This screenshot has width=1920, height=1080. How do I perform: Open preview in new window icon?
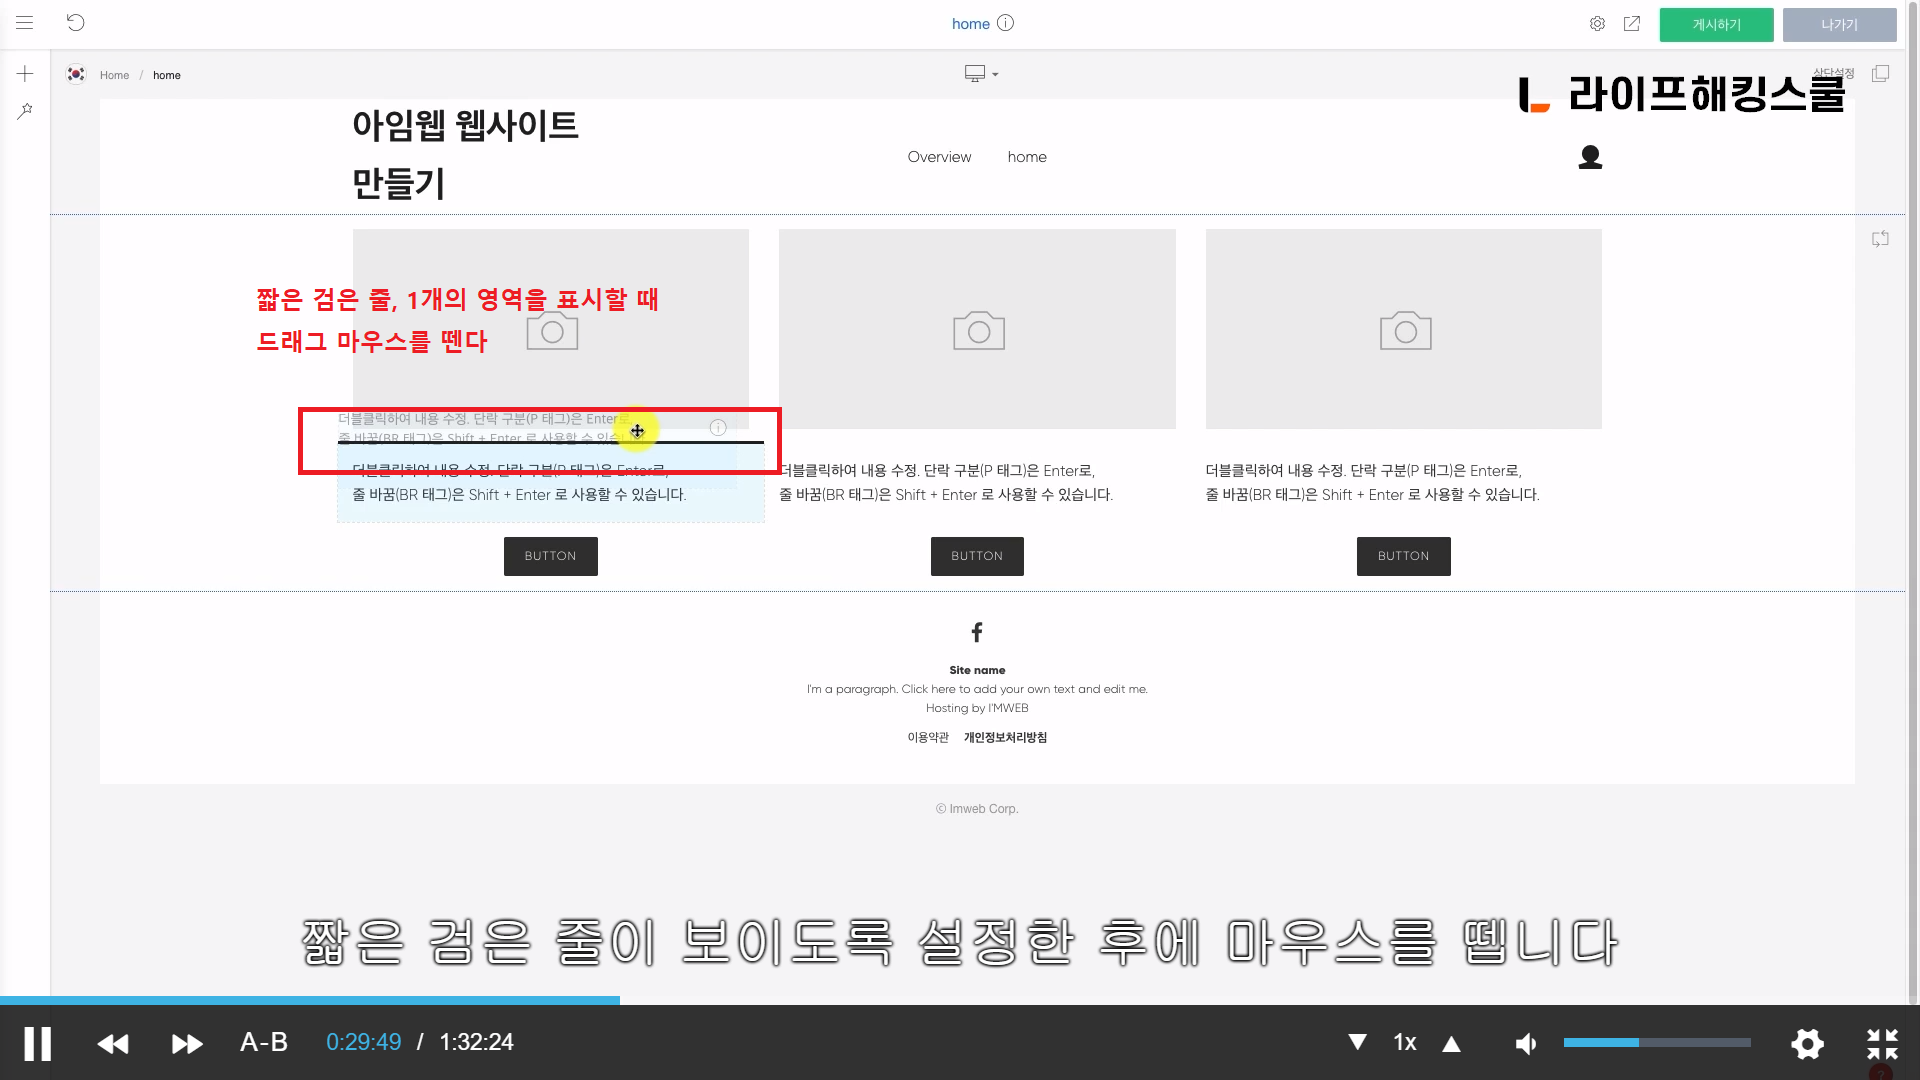coord(1632,24)
